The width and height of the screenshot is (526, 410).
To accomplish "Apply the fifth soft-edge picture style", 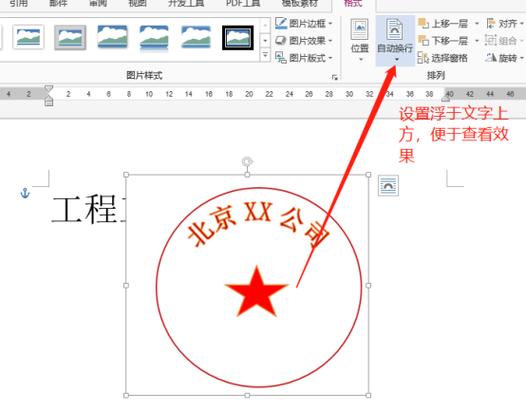I will (196, 36).
